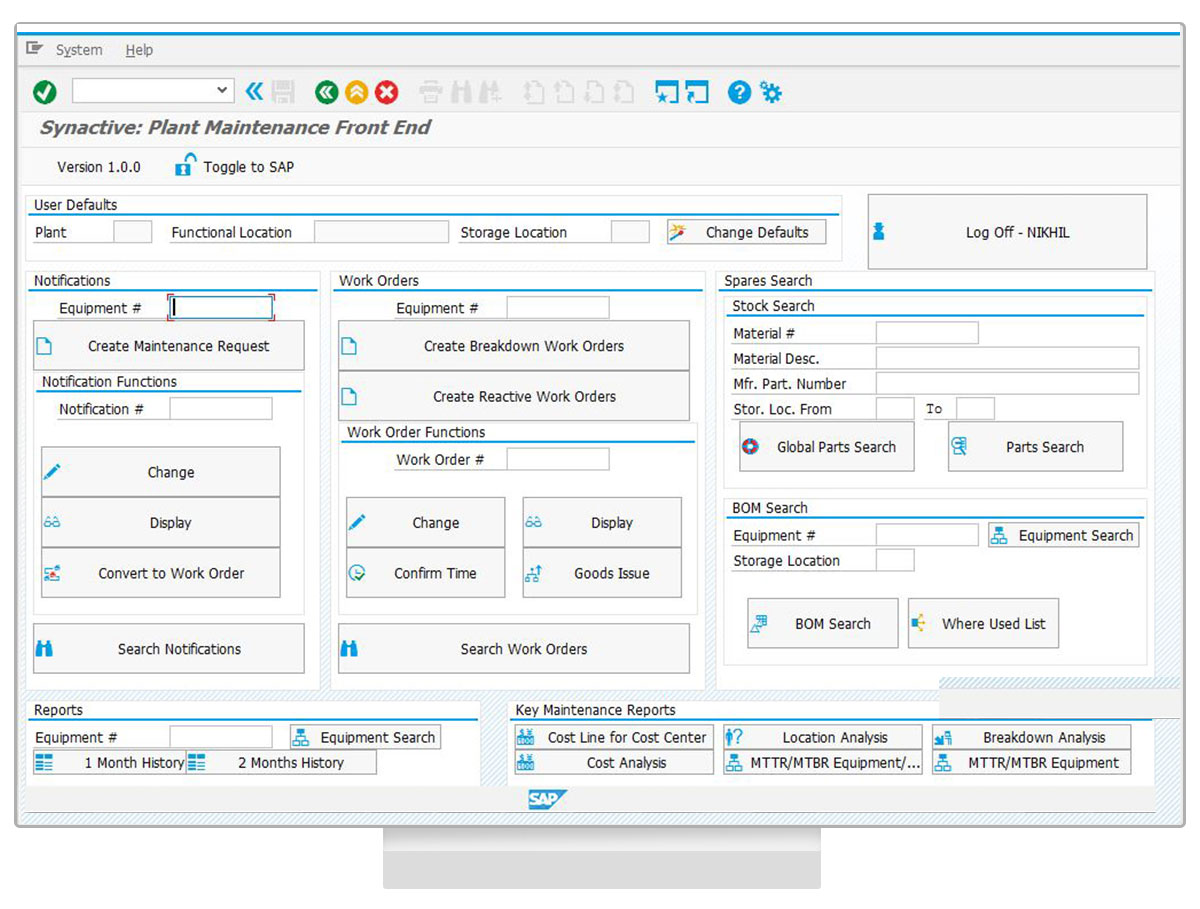Click the red Cancel icon in the toolbar
The image size is (1200, 909).
coord(387,91)
